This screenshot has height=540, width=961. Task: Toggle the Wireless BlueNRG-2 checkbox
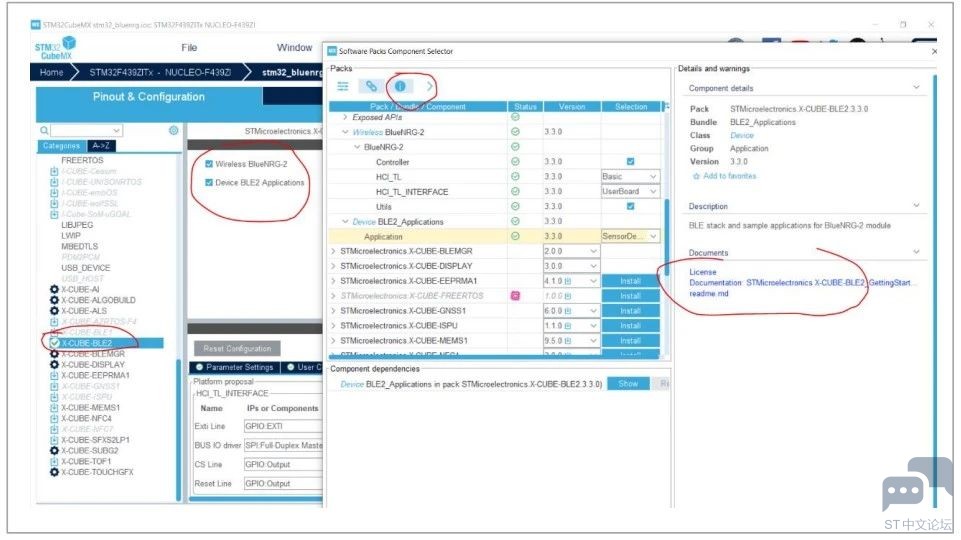pos(209,164)
